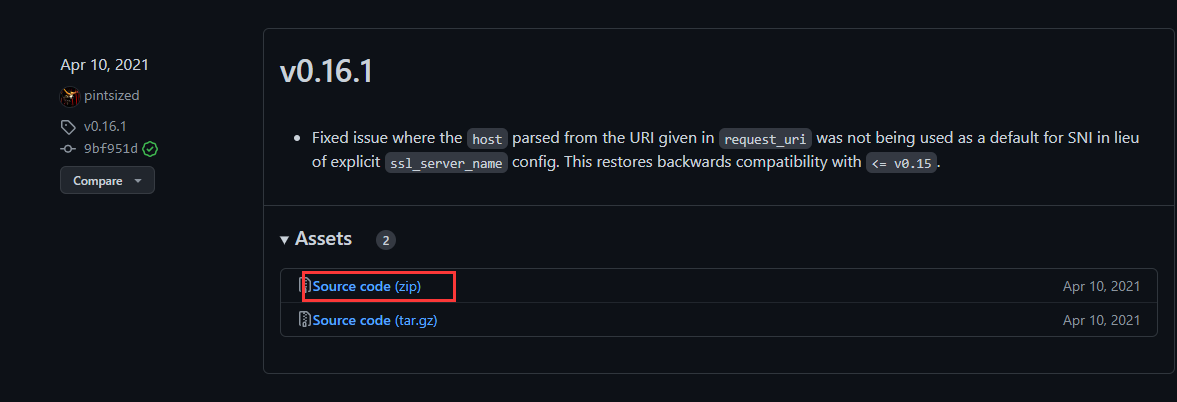The image size is (1177, 402).
Task: Click the green verified signature badge
Action: tap(150, 149)
